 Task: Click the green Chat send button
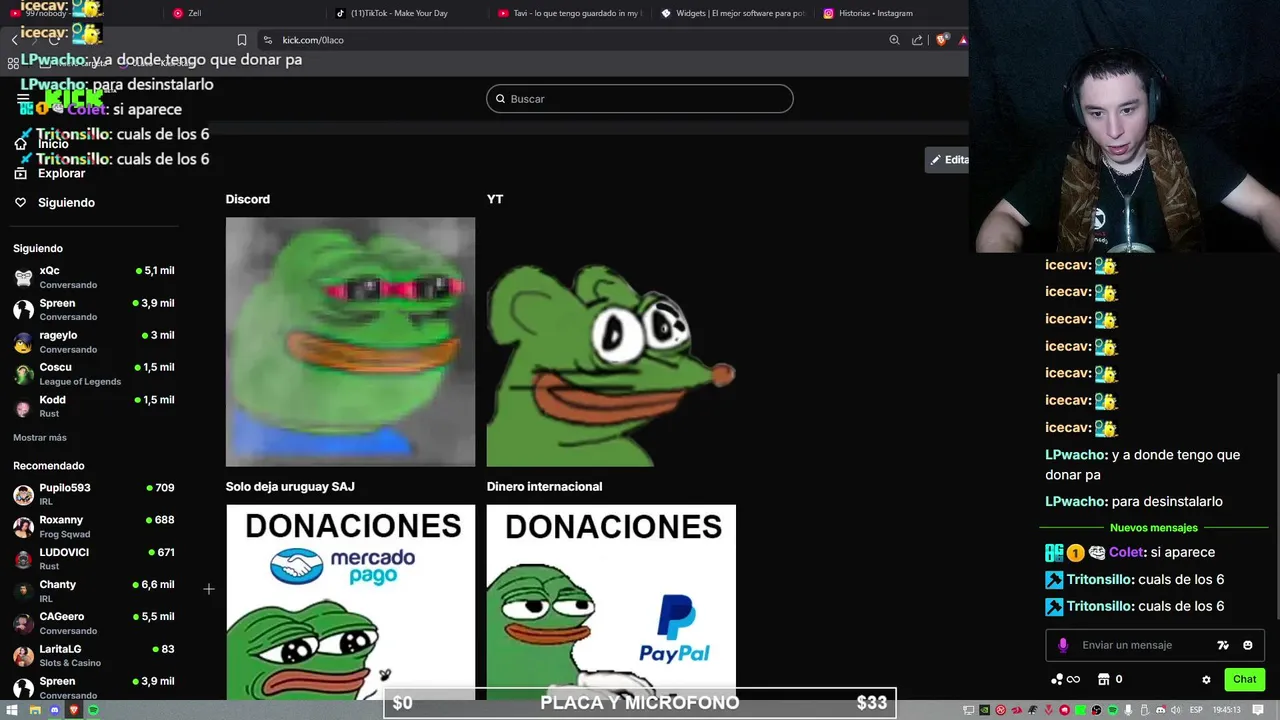coord(1244,679)
